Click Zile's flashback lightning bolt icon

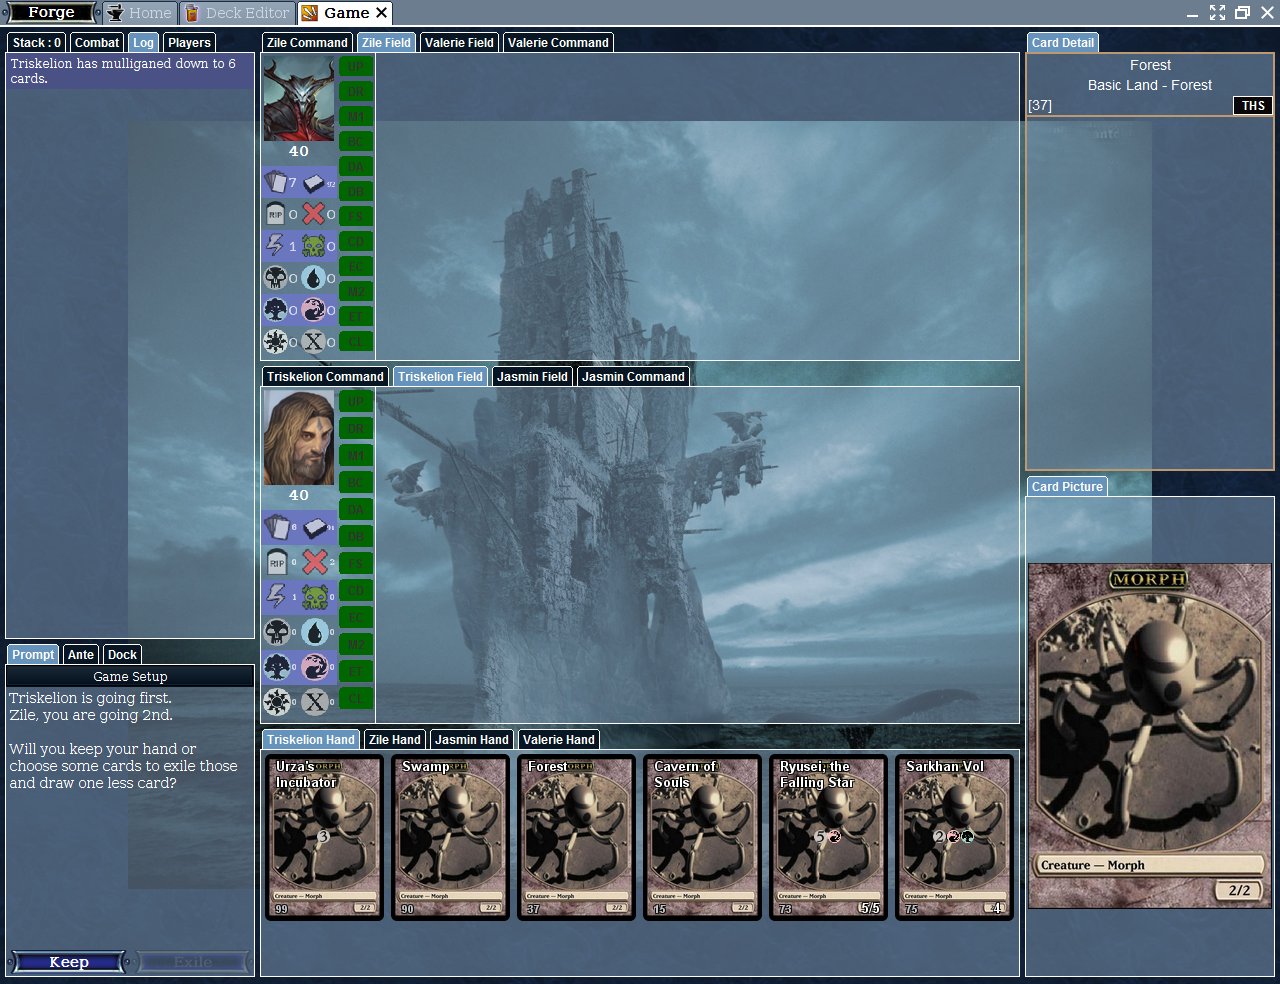point(275,246)
